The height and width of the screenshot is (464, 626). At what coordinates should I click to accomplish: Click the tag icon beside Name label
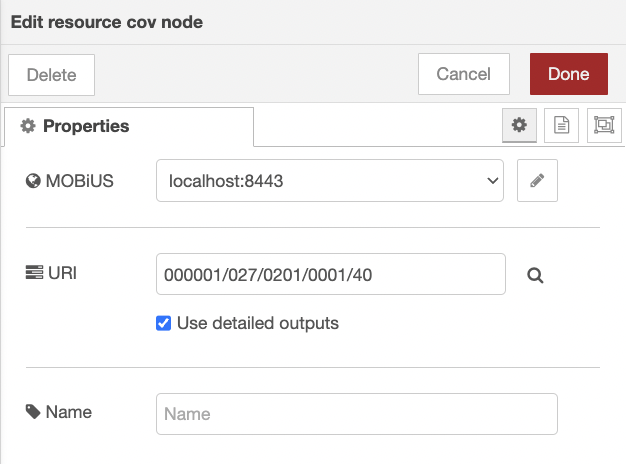pos(33,411)
